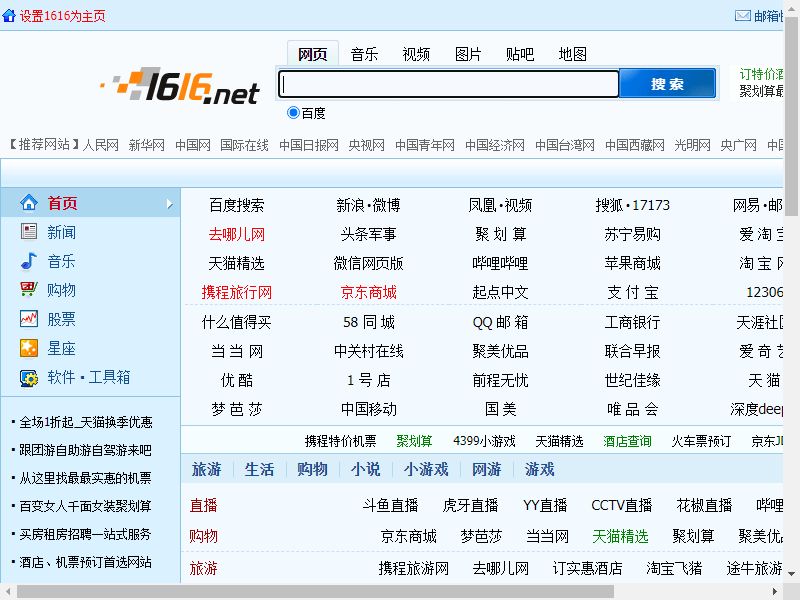This screenshot has height=600, width=800.
Task: Switch to the 图片 search tab
Action: [468, 54]
